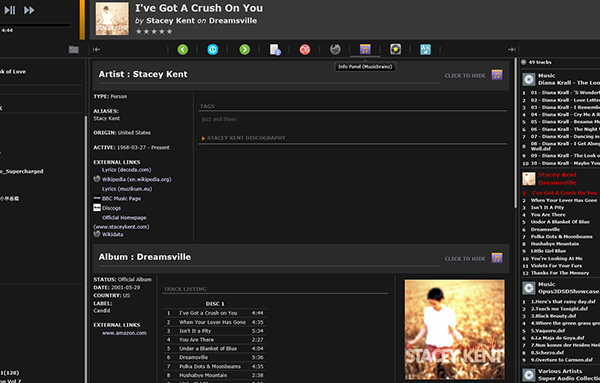Screen dimensions: 600x383
Task: Select 'Thanks For The Memory' in playlist
Action: pyautogui.click(x=561, y=273)
